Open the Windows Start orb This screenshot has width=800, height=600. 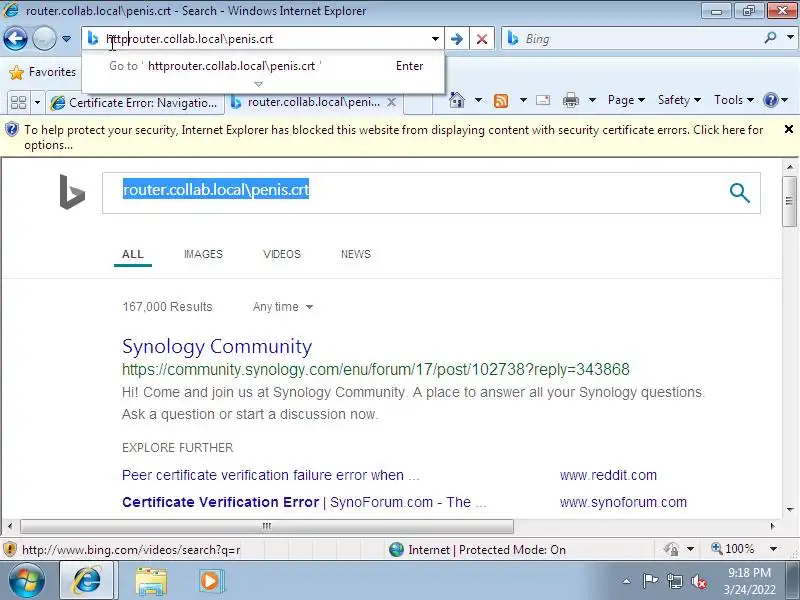[26, 580]
